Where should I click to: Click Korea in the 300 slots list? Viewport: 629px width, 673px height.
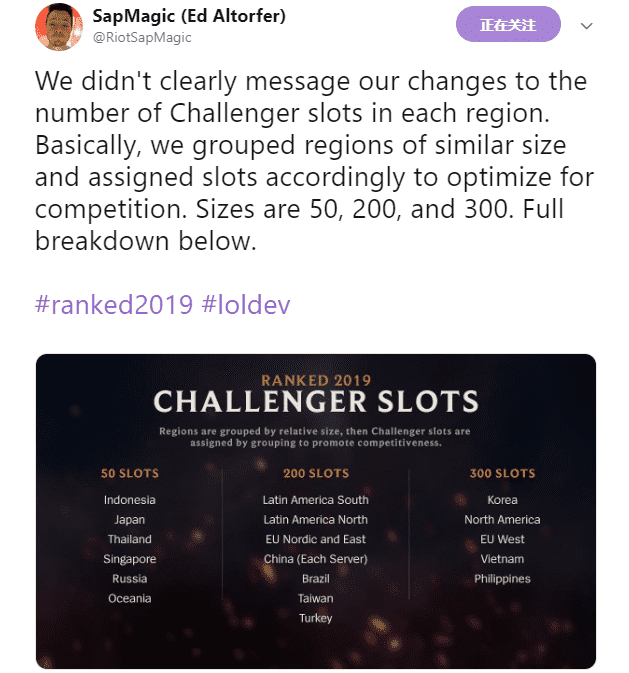pyautogui.click(x=502, y=500)
